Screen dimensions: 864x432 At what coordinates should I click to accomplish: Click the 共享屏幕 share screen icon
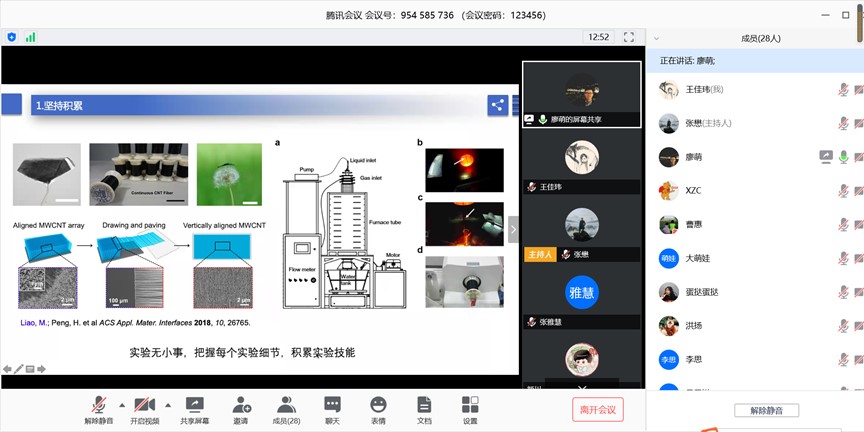pos(195,405)
